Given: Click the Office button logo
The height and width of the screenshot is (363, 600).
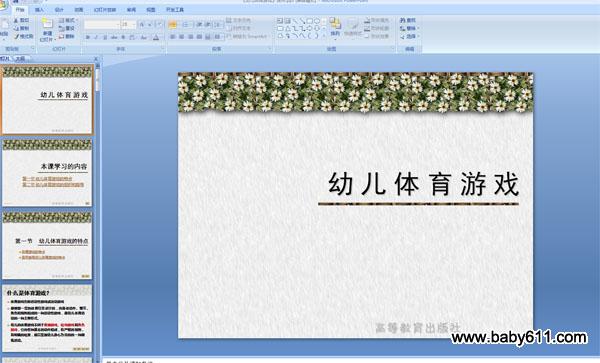Looking at the screenshot, I should pyautogui.click(x=3, y=5).
